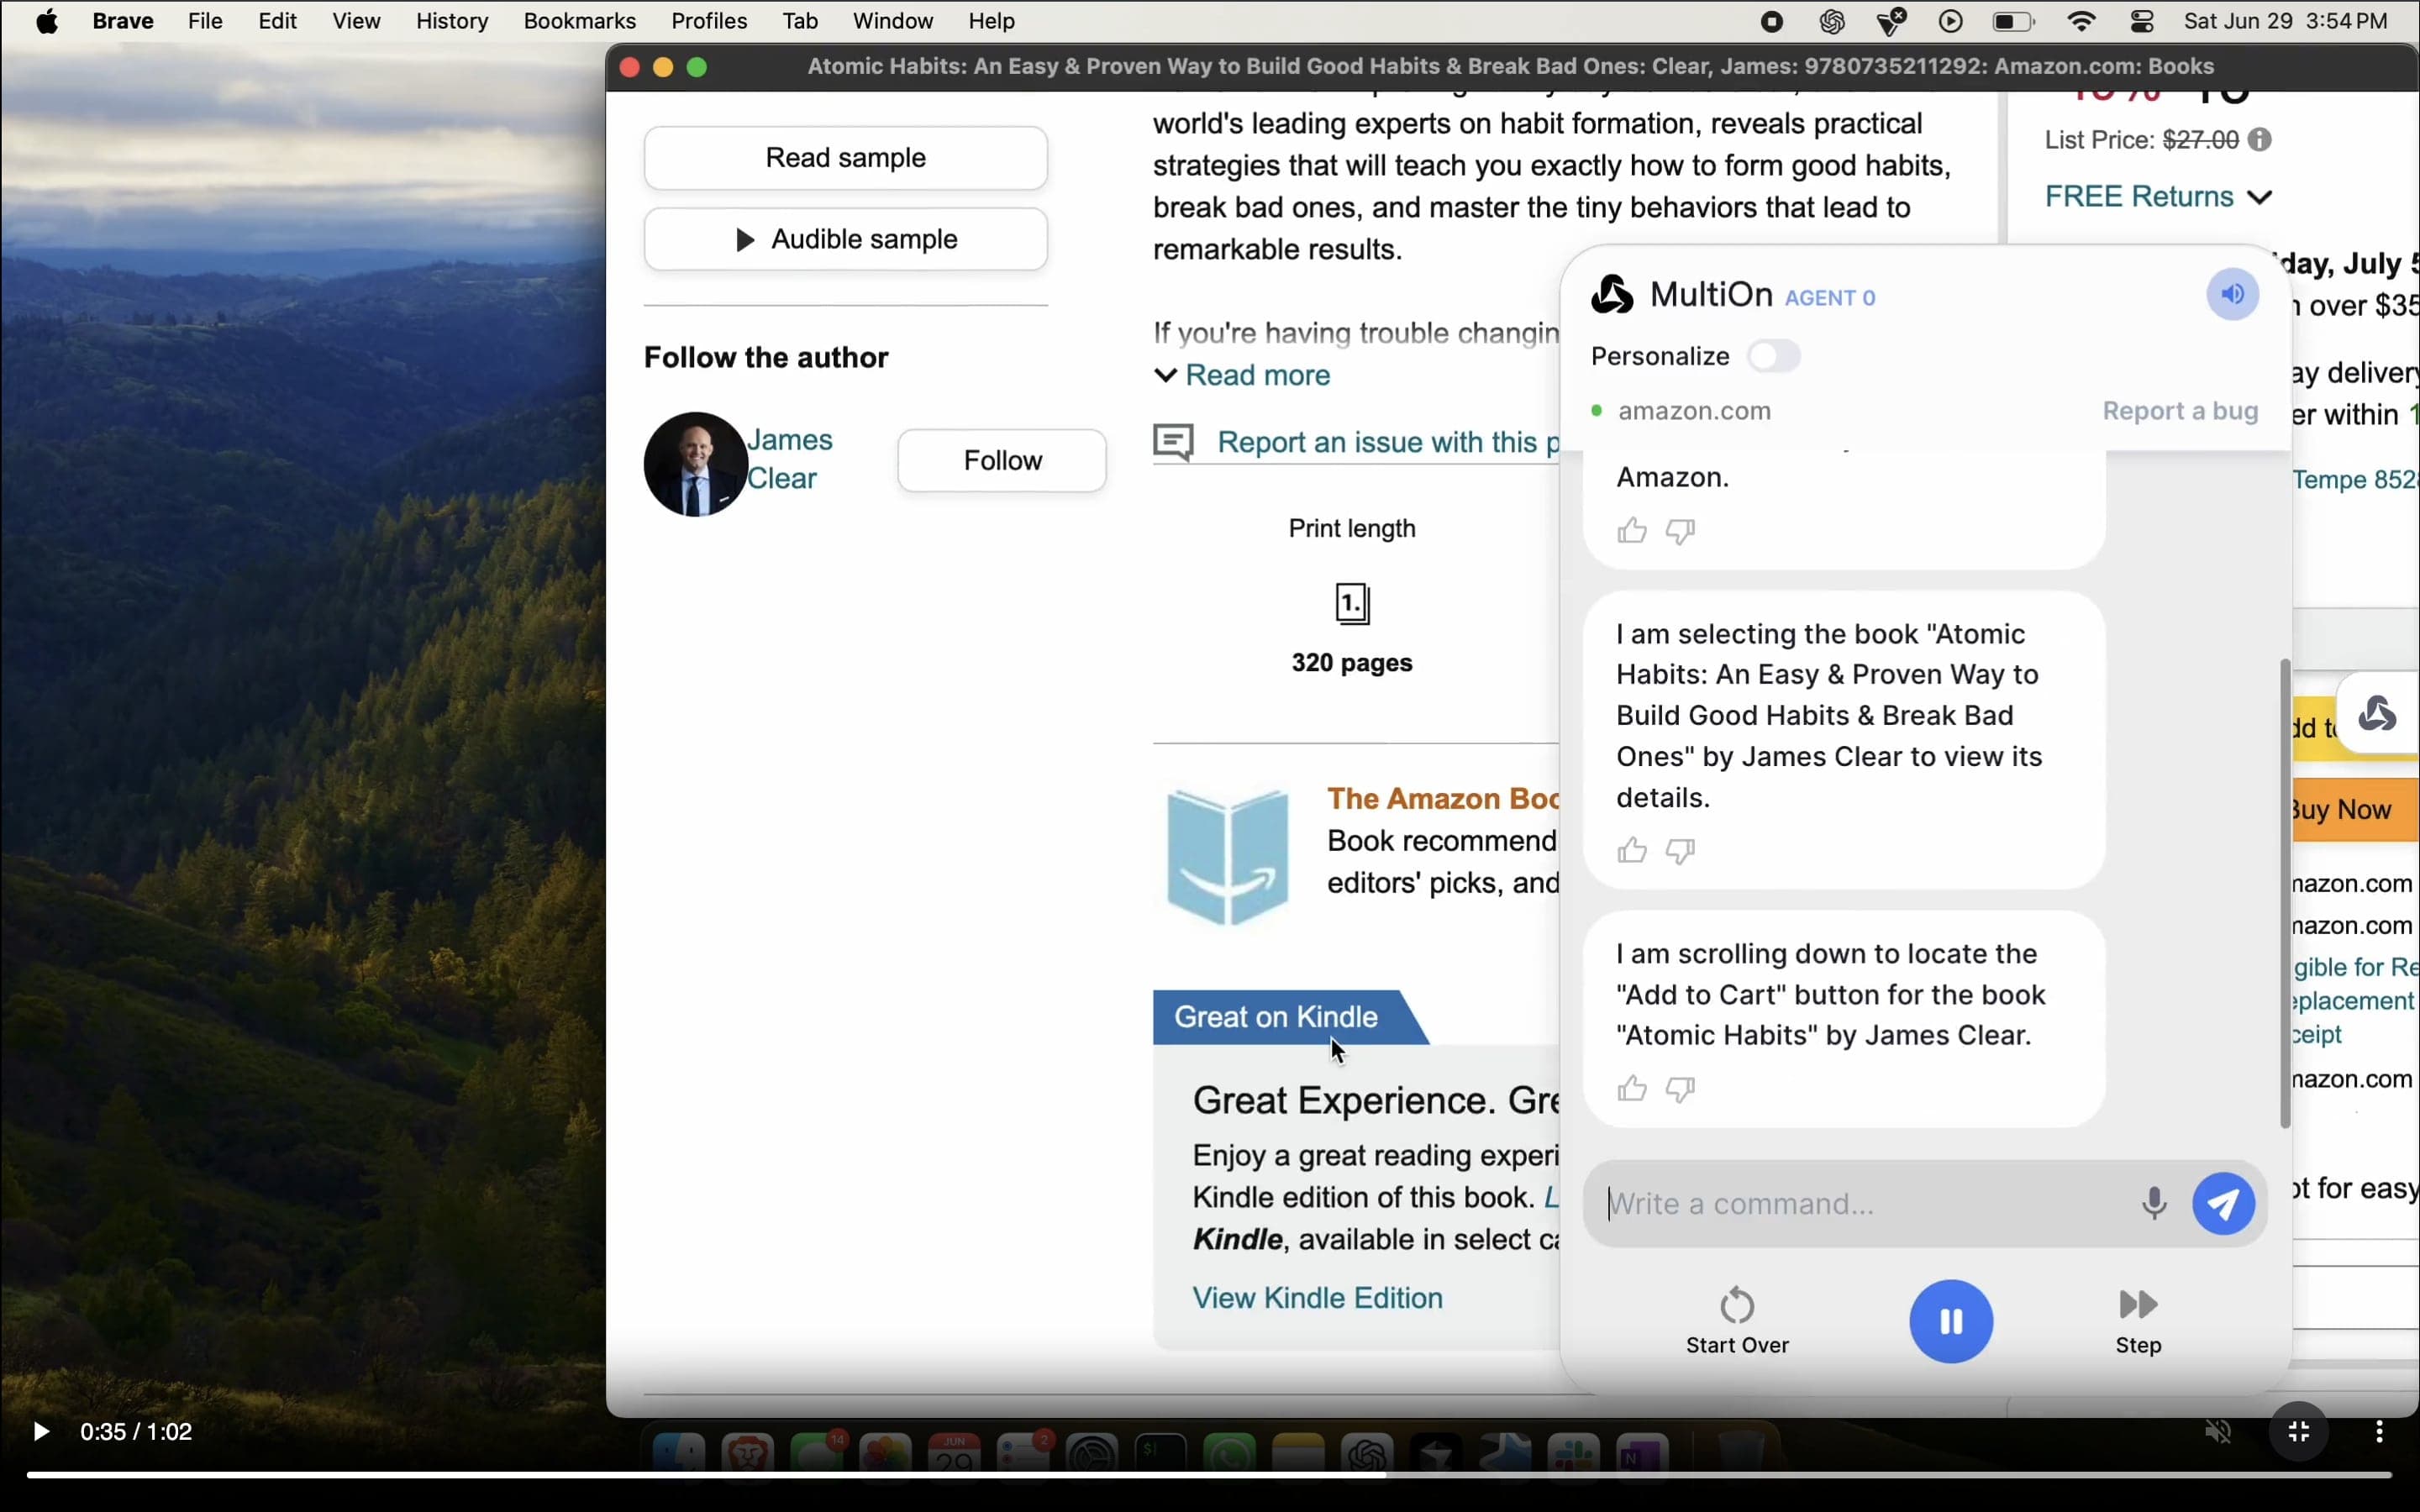This screenshot has width=2420, height=1512.
Task: Click Report a bug in MultiOn panel
Action: coord(2180,411)
